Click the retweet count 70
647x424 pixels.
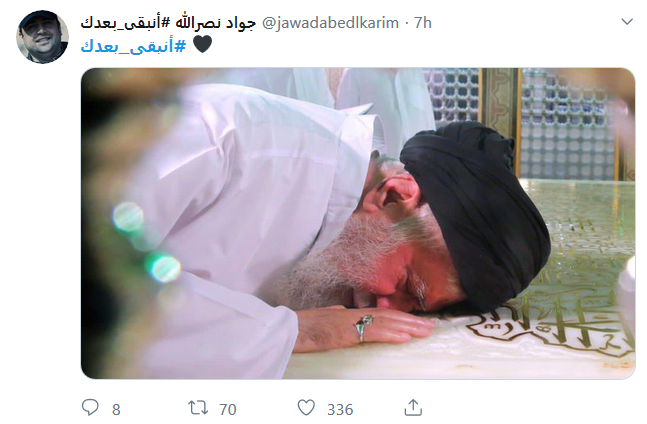227,409
